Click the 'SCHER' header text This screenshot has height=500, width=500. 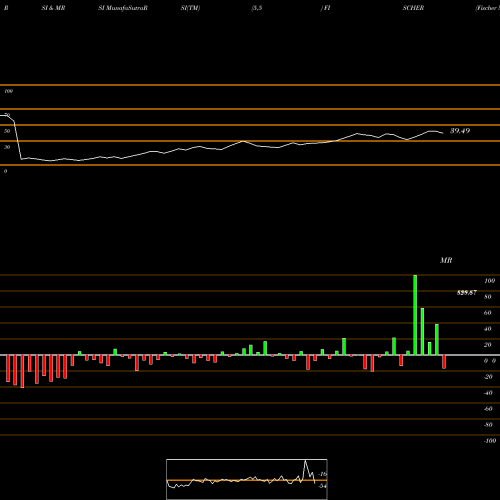pyautogui.click(x=413, y=8)
